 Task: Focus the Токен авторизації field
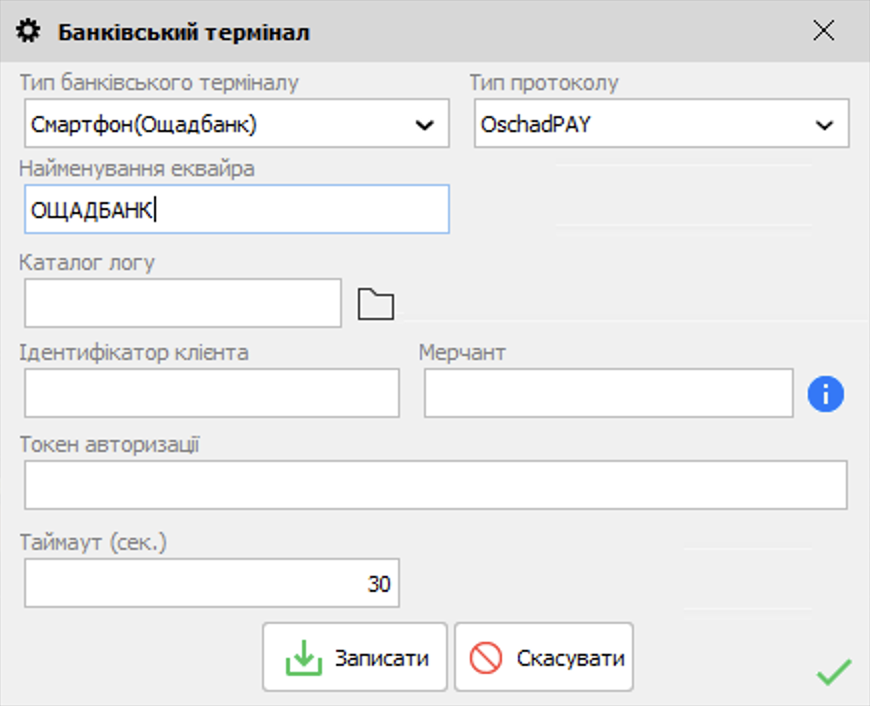coord(435,485)
